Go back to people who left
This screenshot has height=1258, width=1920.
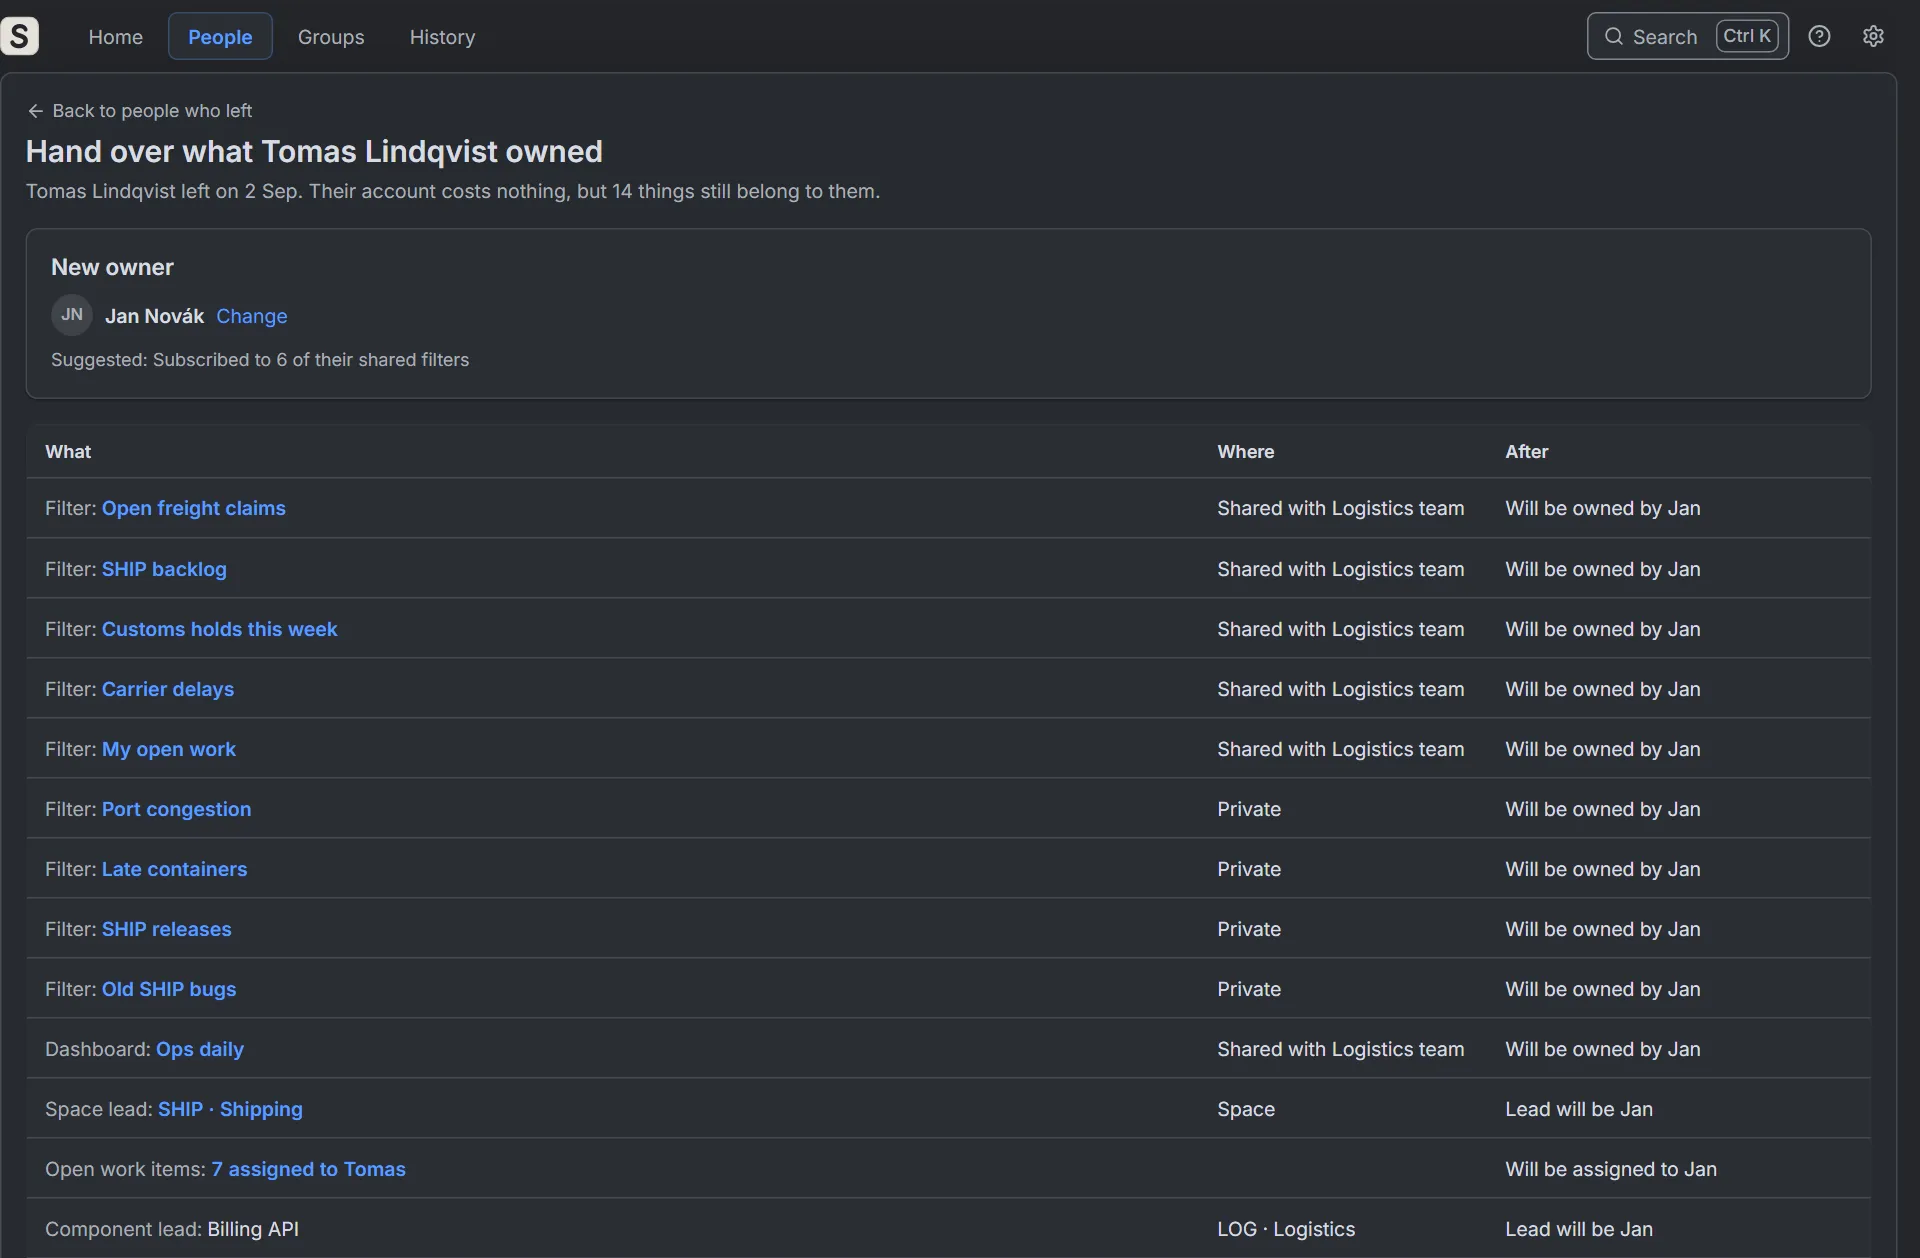click(x=140, y=111)
